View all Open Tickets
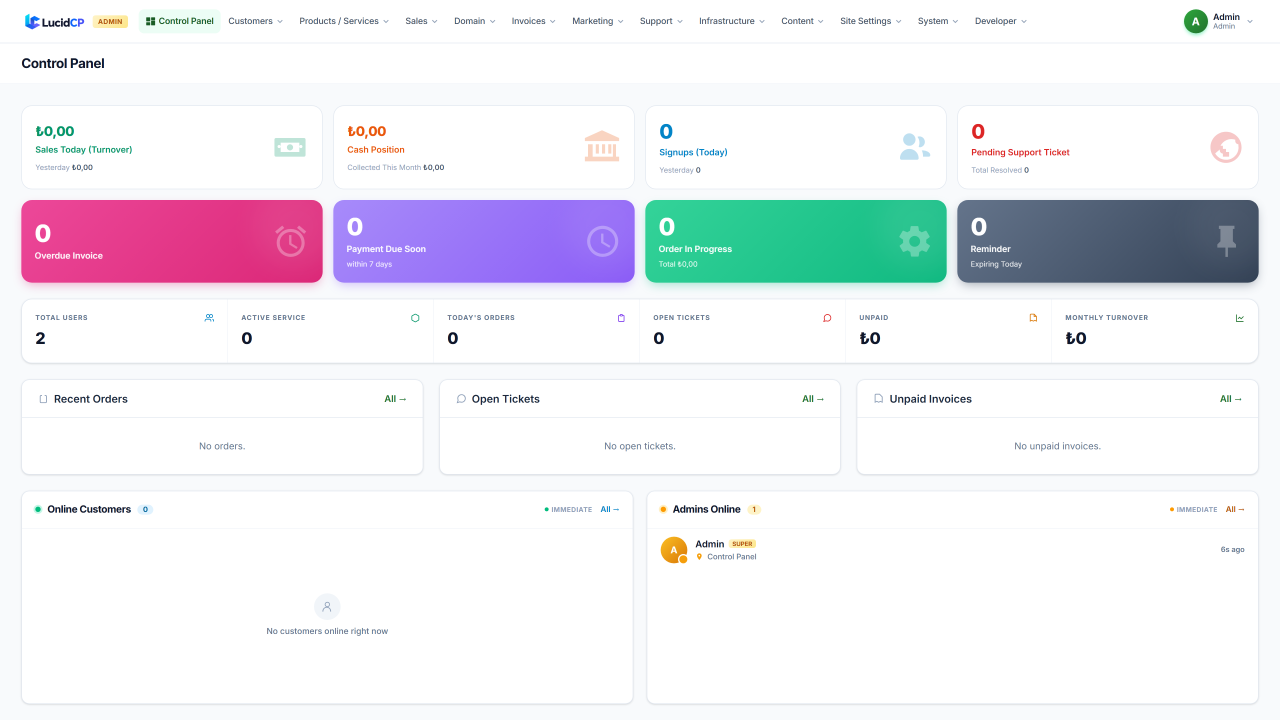The image size is (1280, 720). pyautogui.click(x=814, y=399)
